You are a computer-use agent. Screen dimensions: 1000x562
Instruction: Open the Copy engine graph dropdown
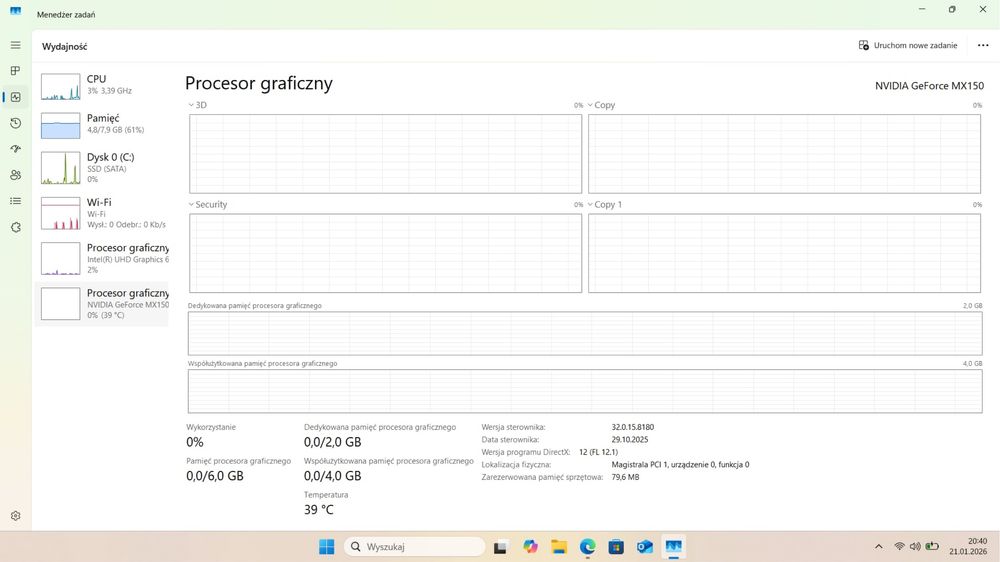click(601, 105)
